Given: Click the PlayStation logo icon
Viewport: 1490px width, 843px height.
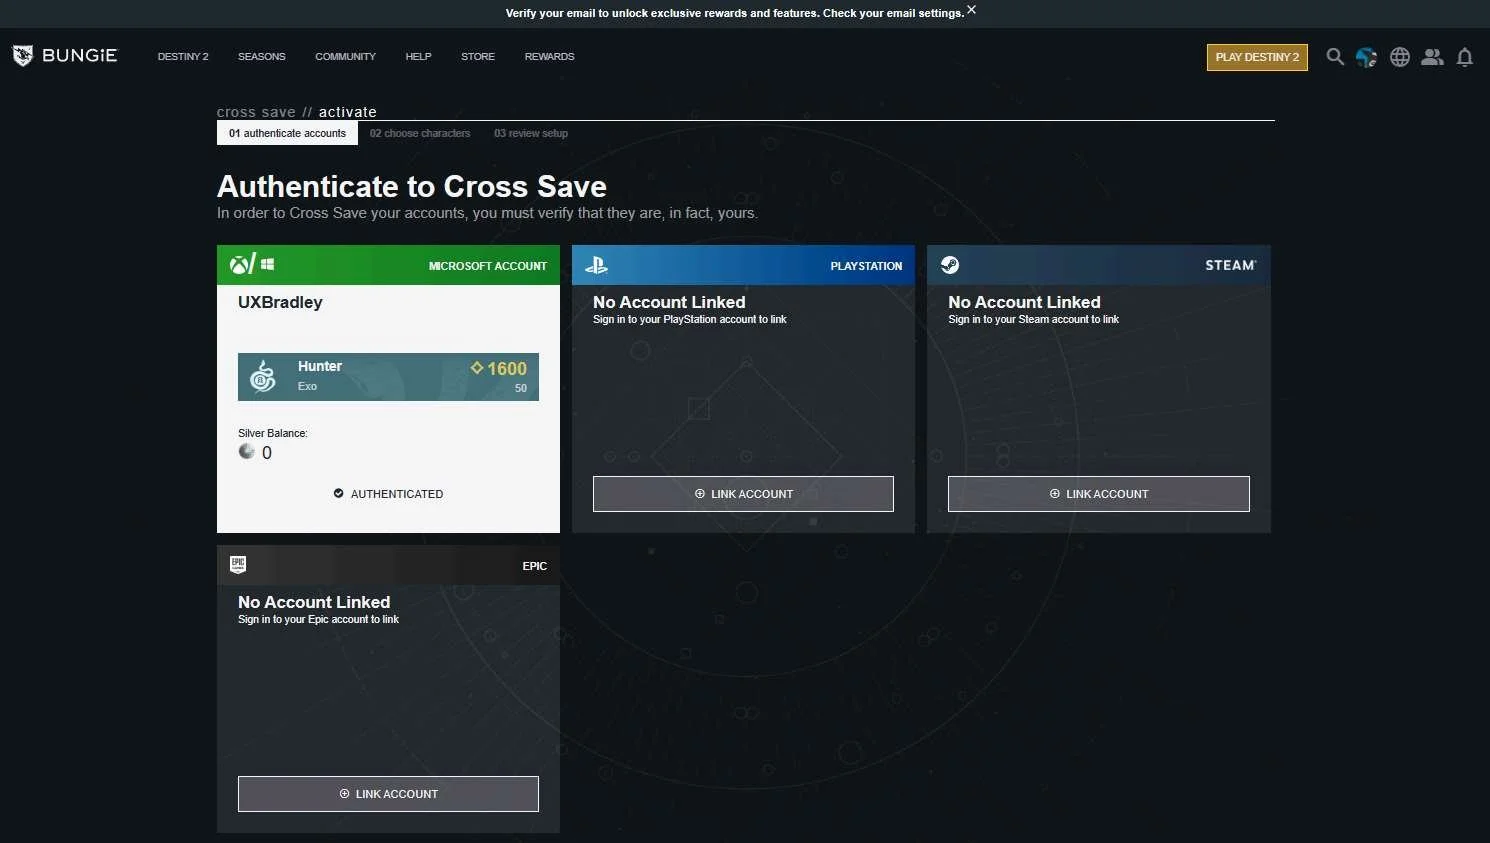Looking at the screenshot, I should click(596, 265).
